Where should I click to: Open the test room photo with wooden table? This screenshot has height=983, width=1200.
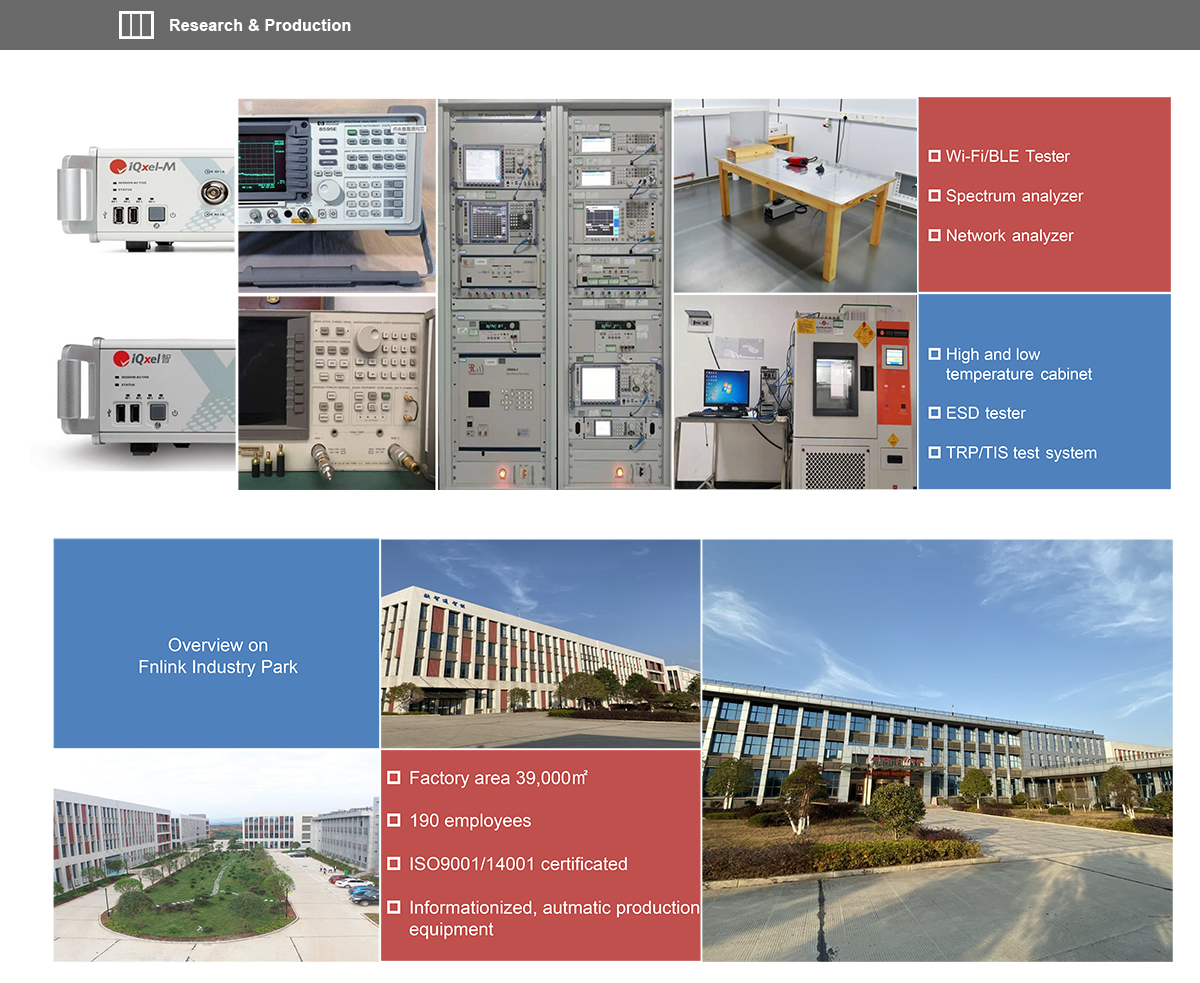(795, 195)
